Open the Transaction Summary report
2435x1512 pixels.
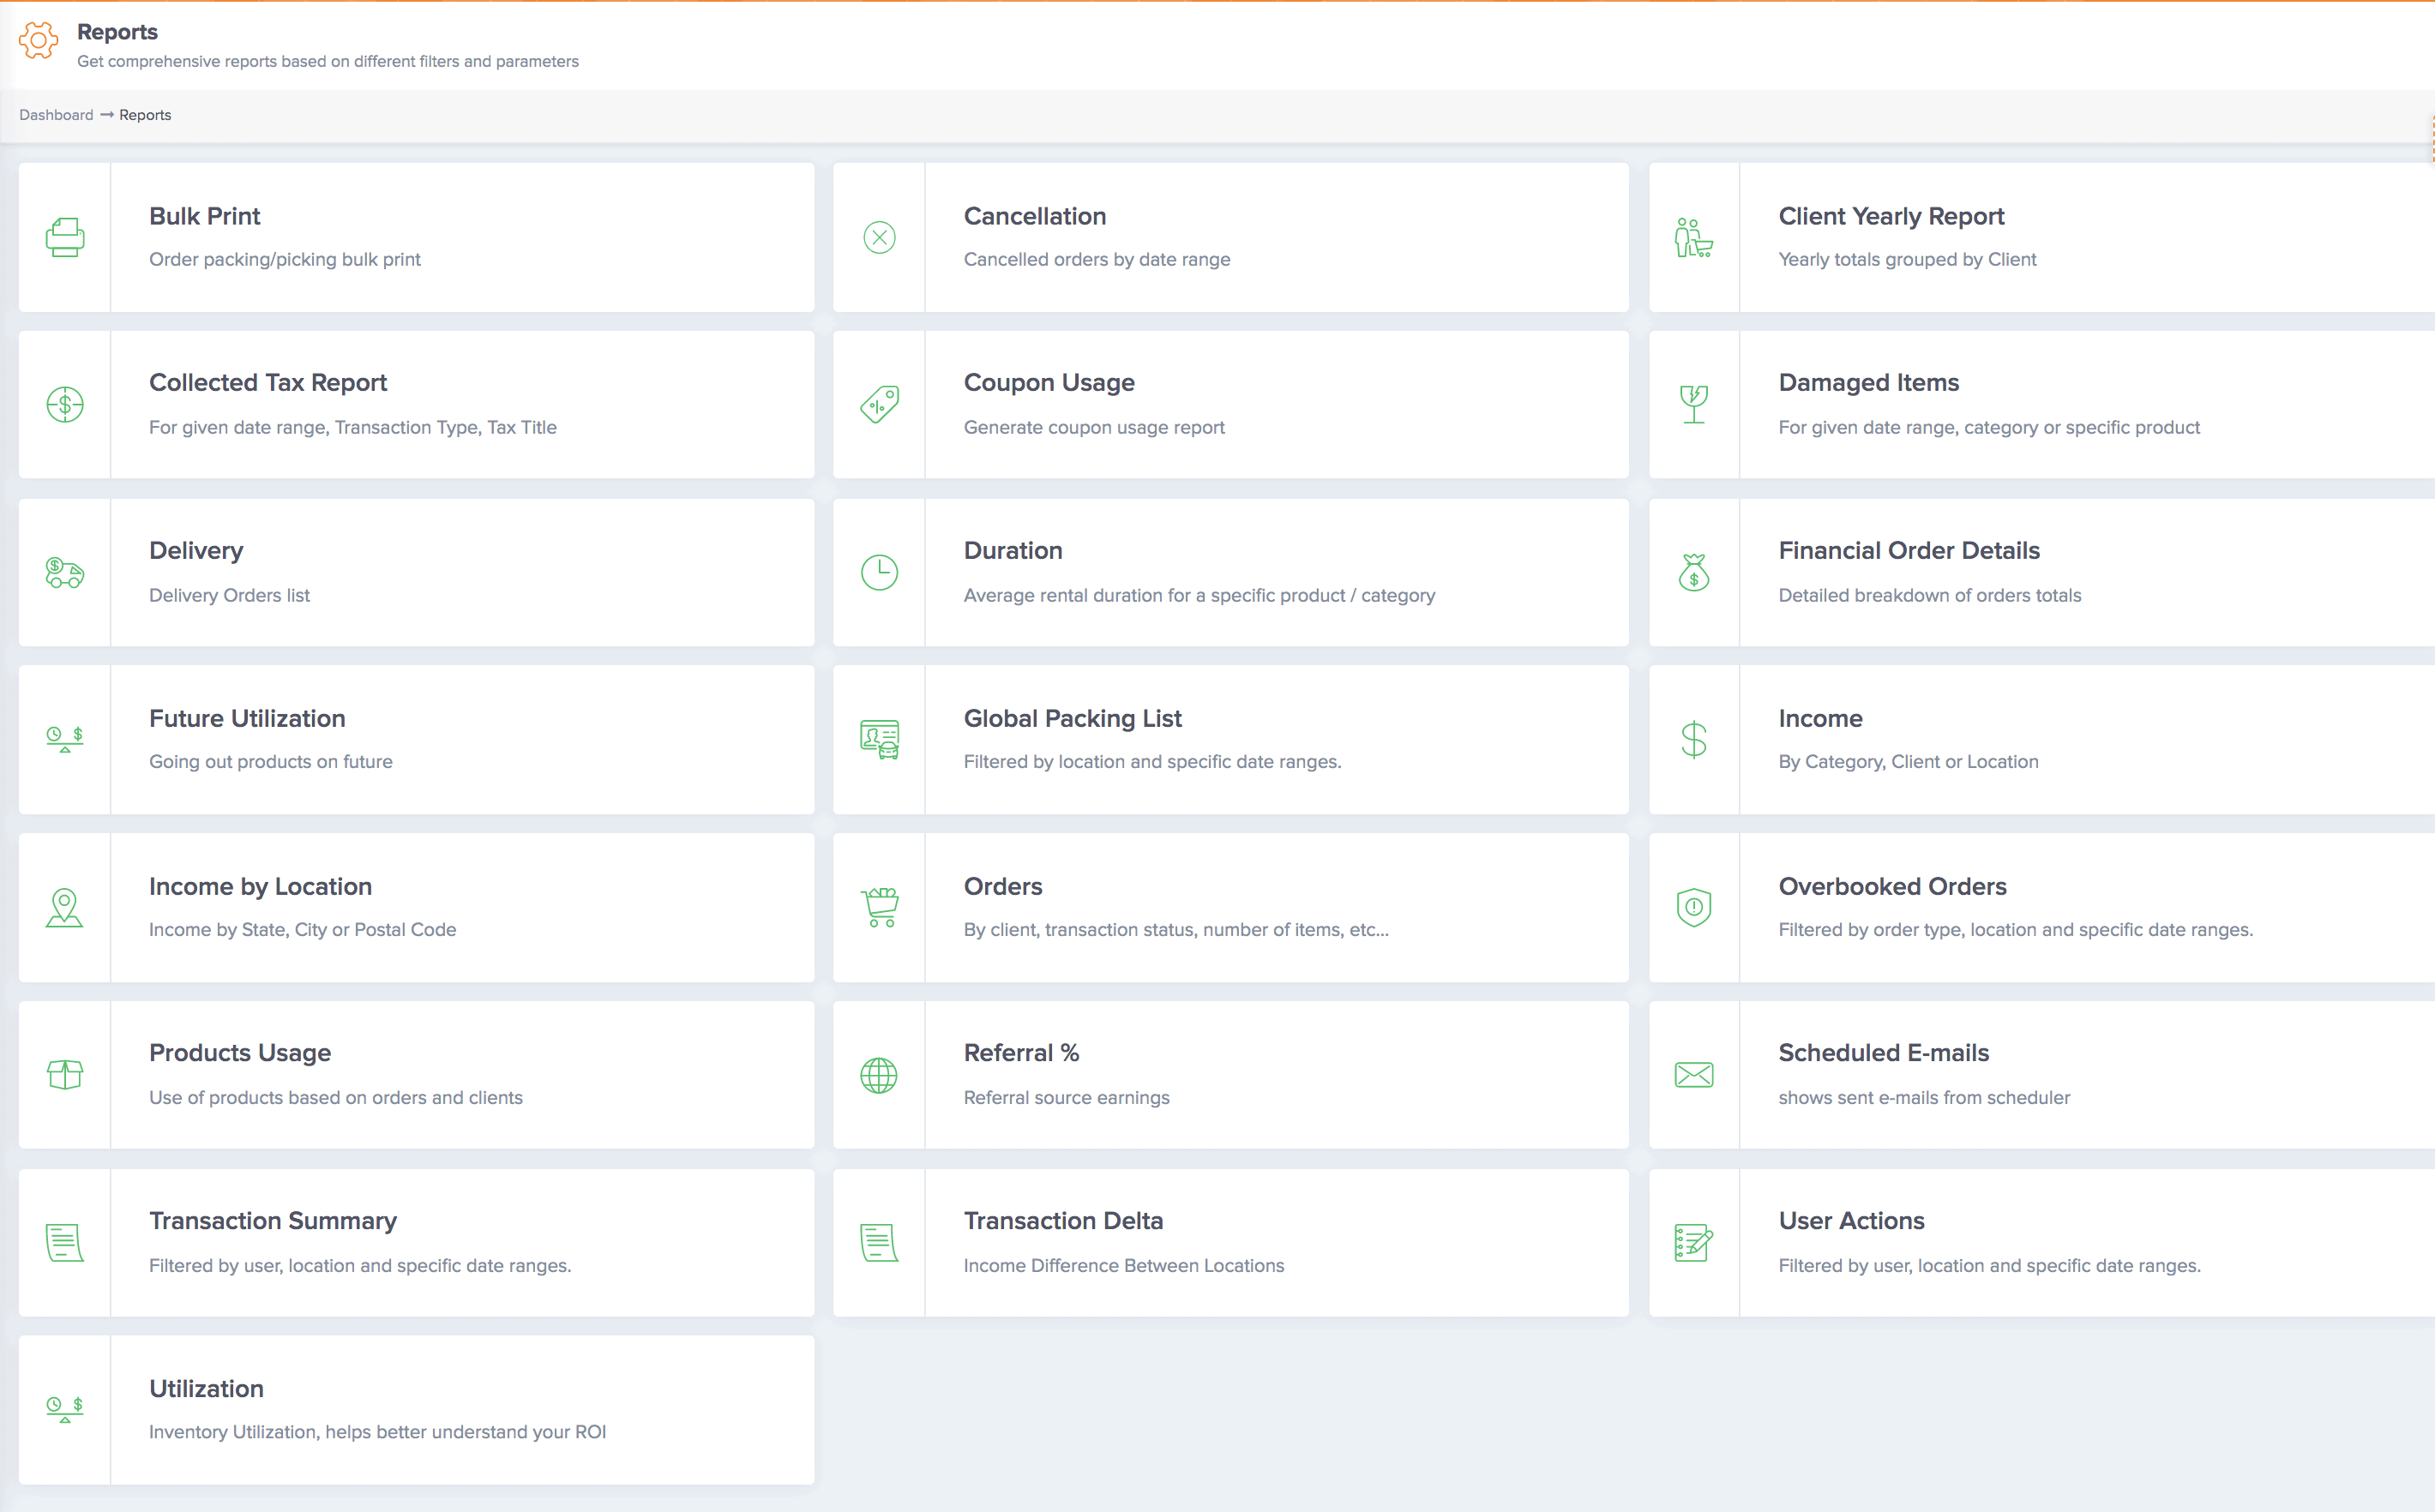click(x=273, y=1221)
